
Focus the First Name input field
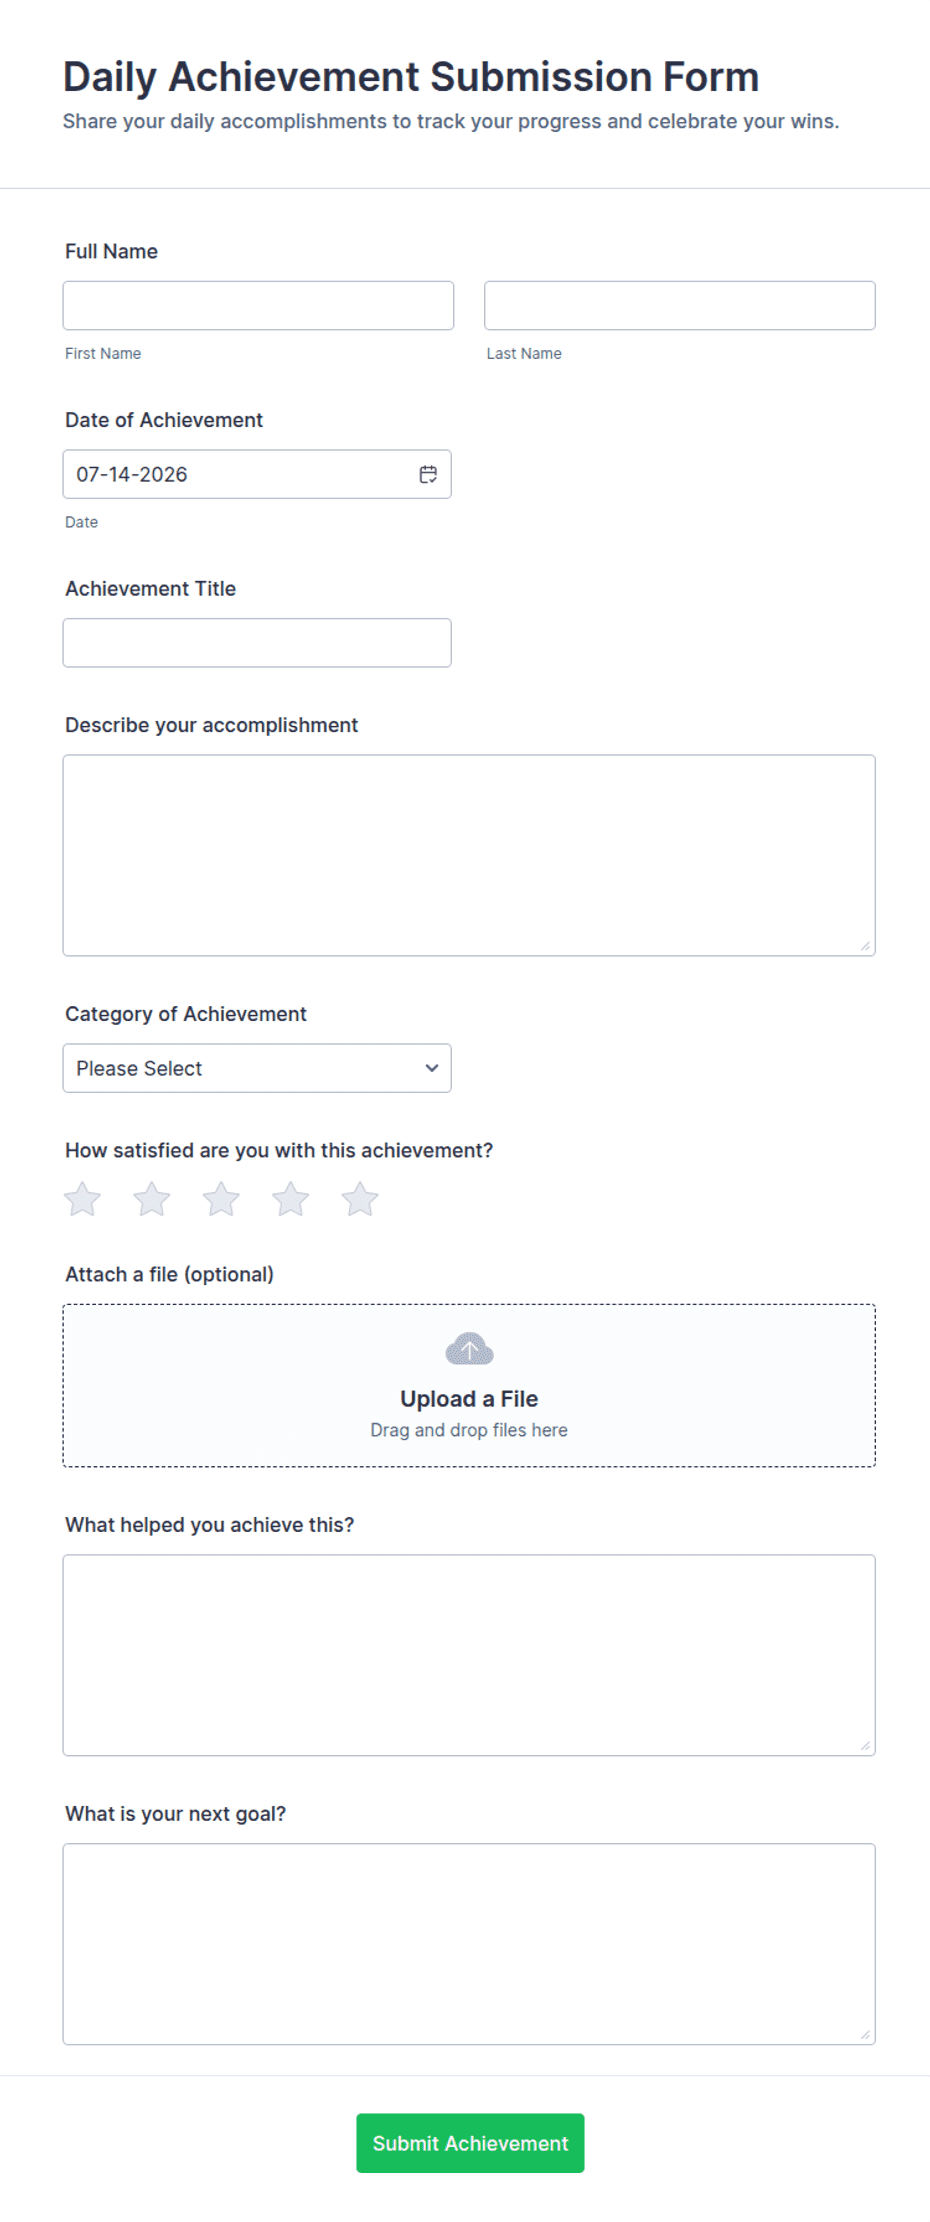[x=258, y=305]
